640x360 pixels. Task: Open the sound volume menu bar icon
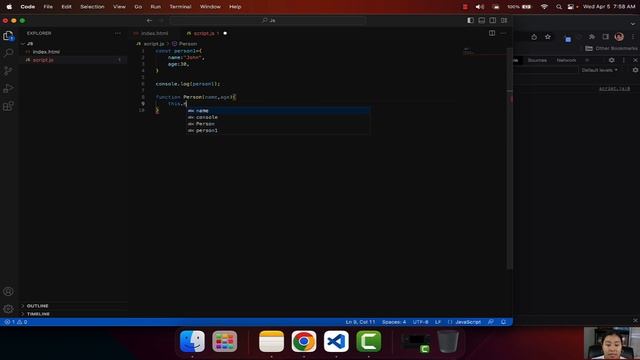click(480, 7)
